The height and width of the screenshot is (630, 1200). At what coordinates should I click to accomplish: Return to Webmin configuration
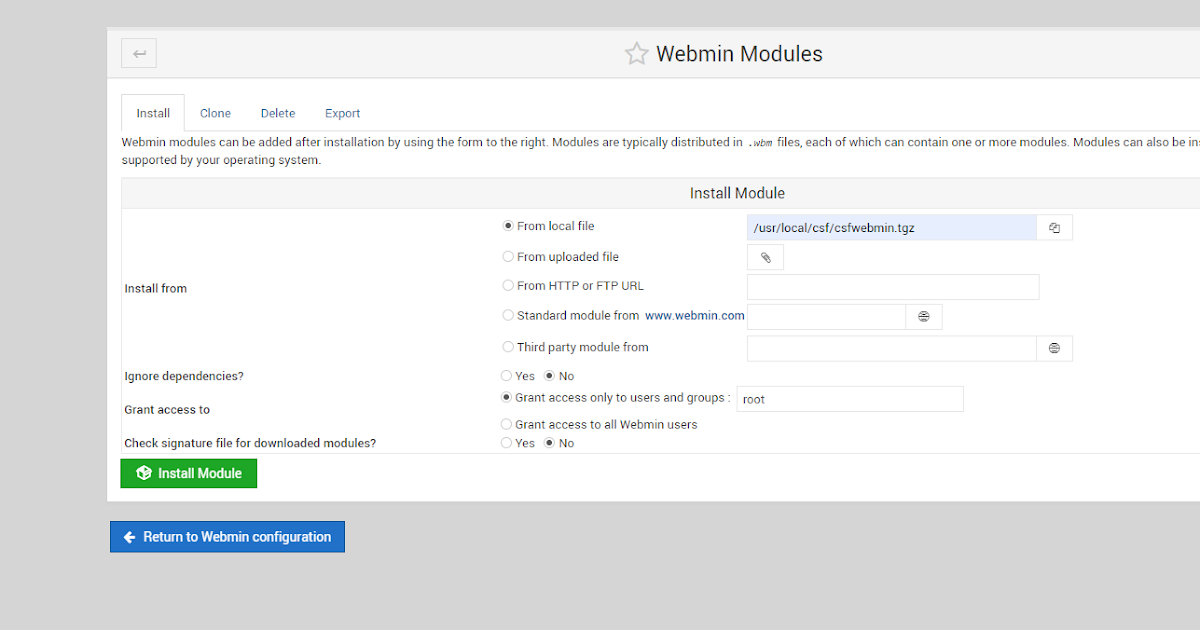coord(227,537)
